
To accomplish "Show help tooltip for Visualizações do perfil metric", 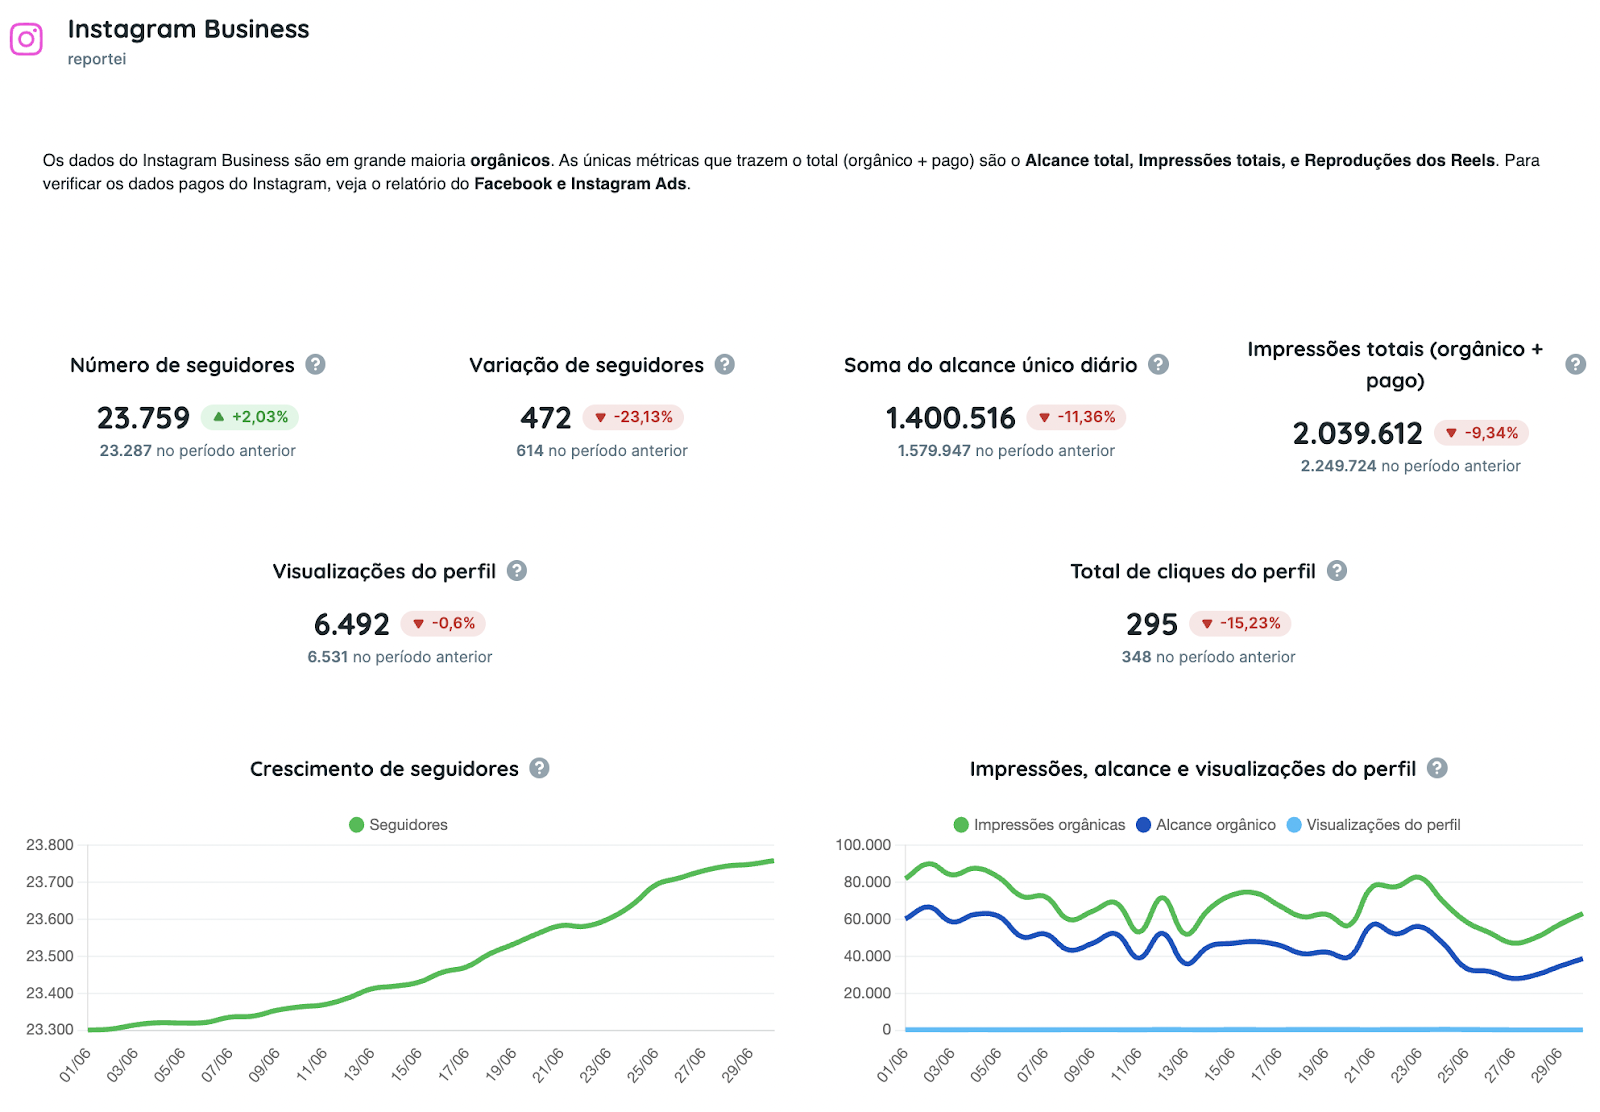I will tap(516, 570).
